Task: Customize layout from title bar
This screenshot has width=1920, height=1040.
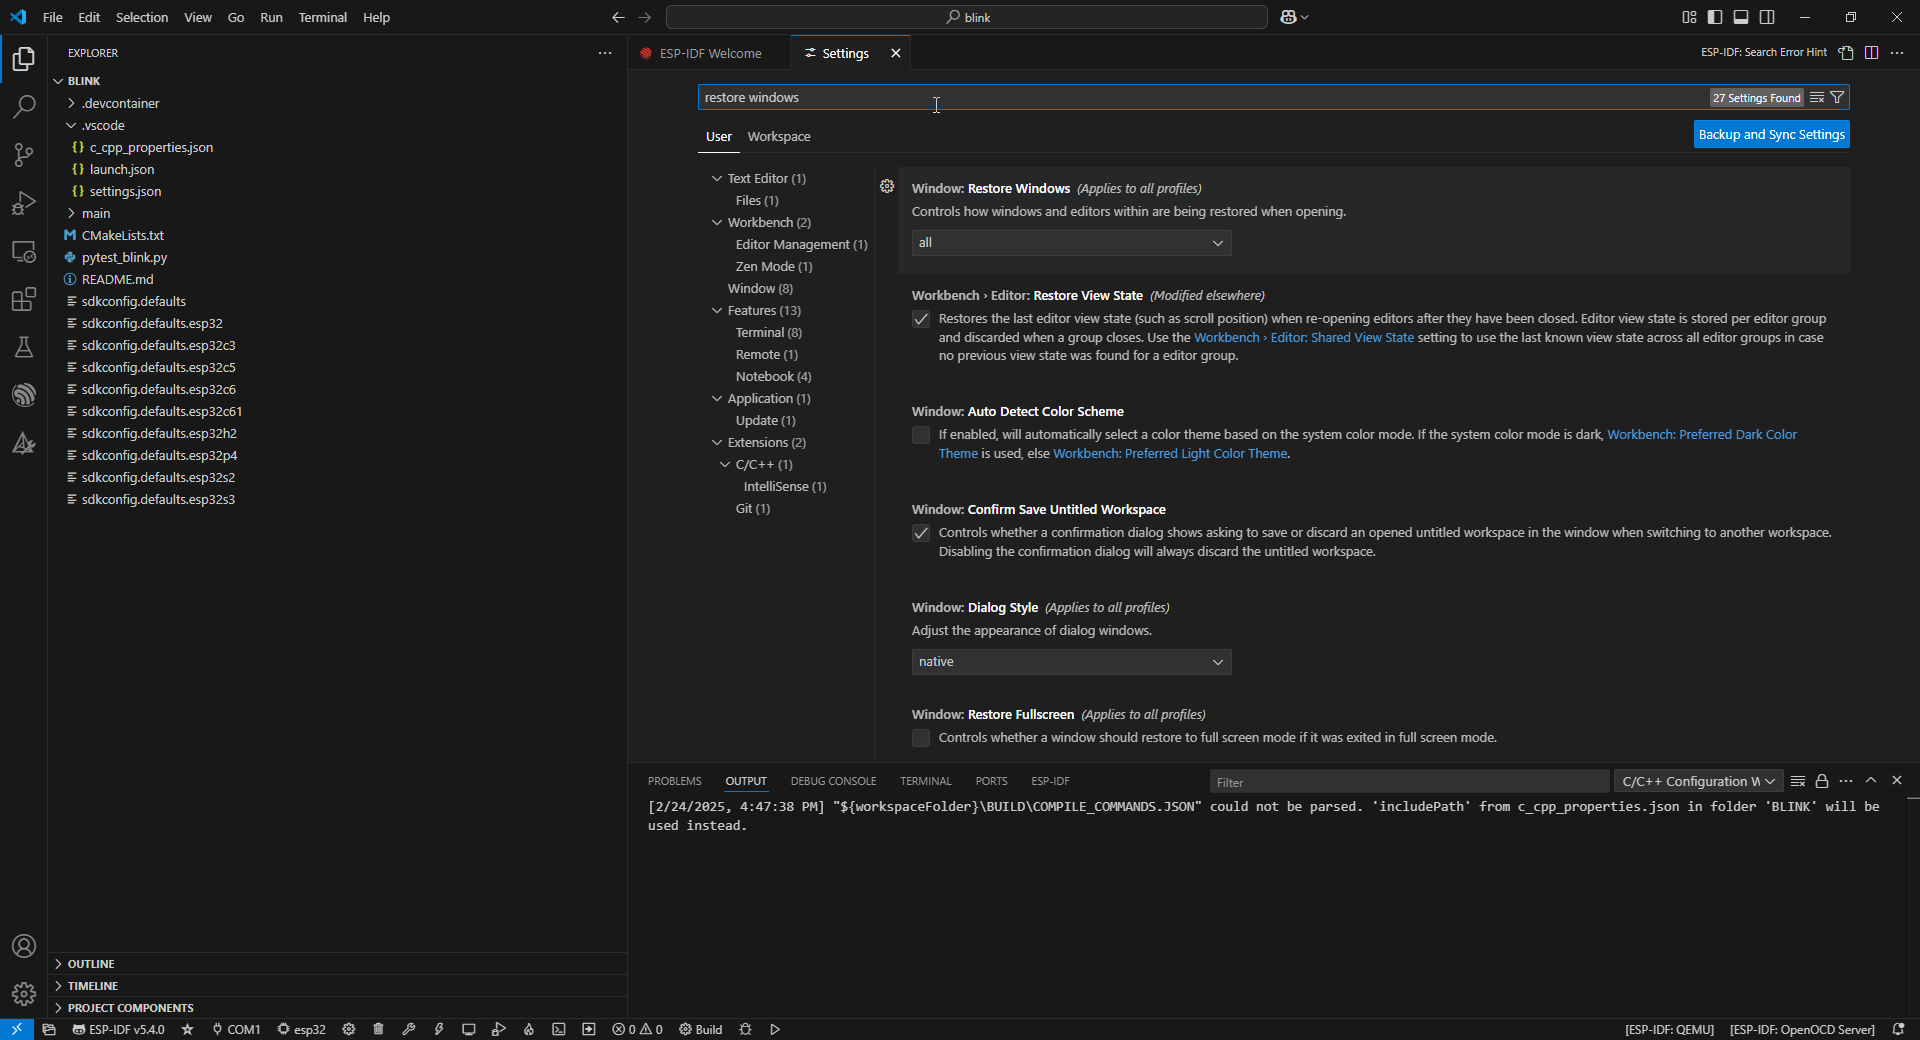Action: coord(1689,17)
